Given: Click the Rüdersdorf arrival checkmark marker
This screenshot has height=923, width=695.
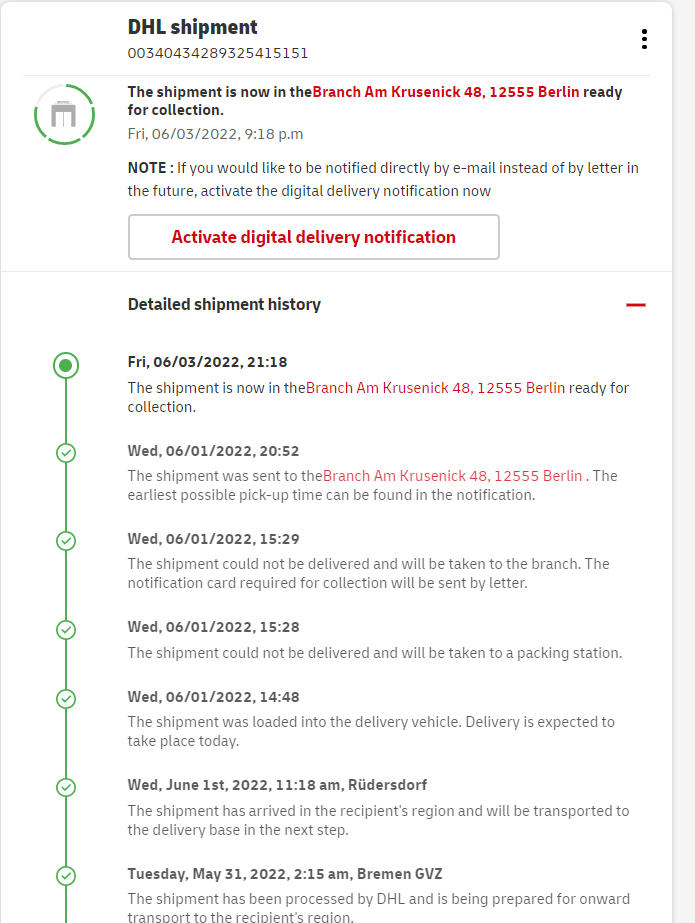Looking at the screenshot, I should [66, 787].
